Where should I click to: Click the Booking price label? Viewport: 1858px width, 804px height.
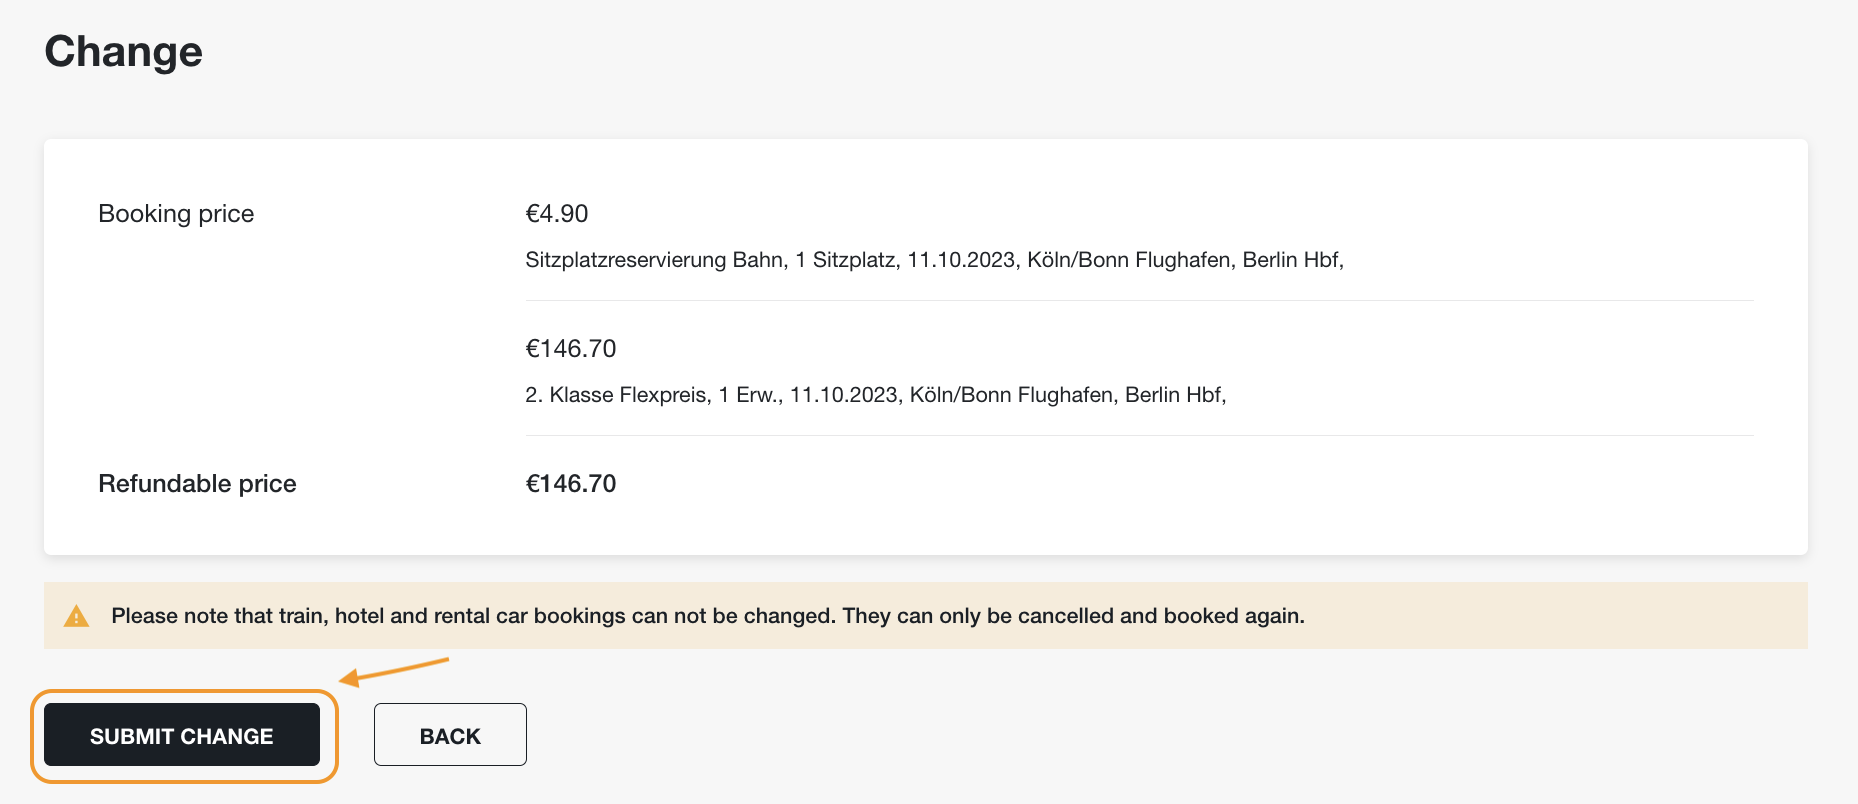[176, 214]
